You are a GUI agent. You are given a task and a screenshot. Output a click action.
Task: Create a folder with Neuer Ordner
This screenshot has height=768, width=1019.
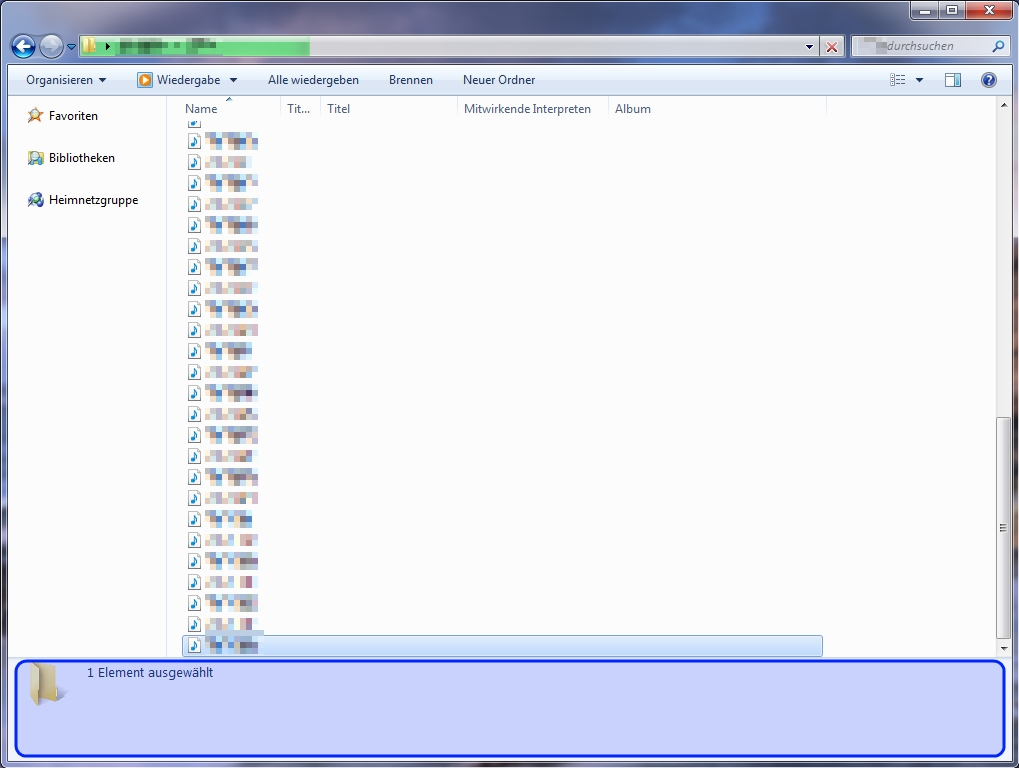(499, 80)
